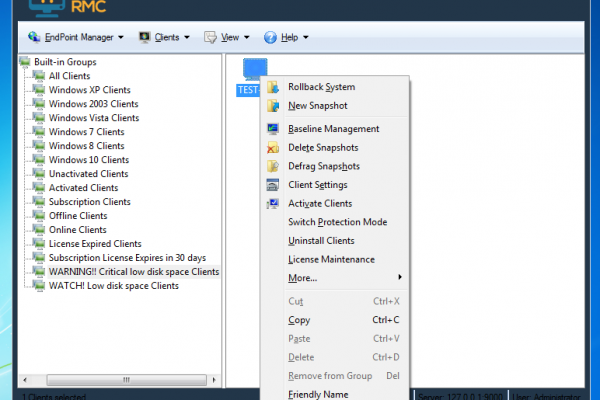The image size is (600, 400).
Task: Click the Client Settings icon
Action: (273, 185)
